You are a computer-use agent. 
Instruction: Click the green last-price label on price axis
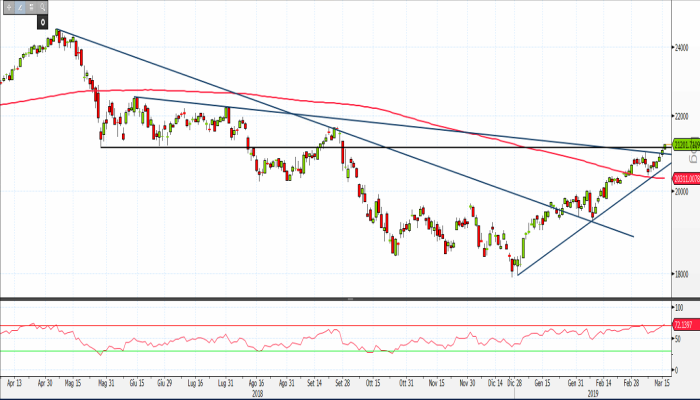pos(685,145)
